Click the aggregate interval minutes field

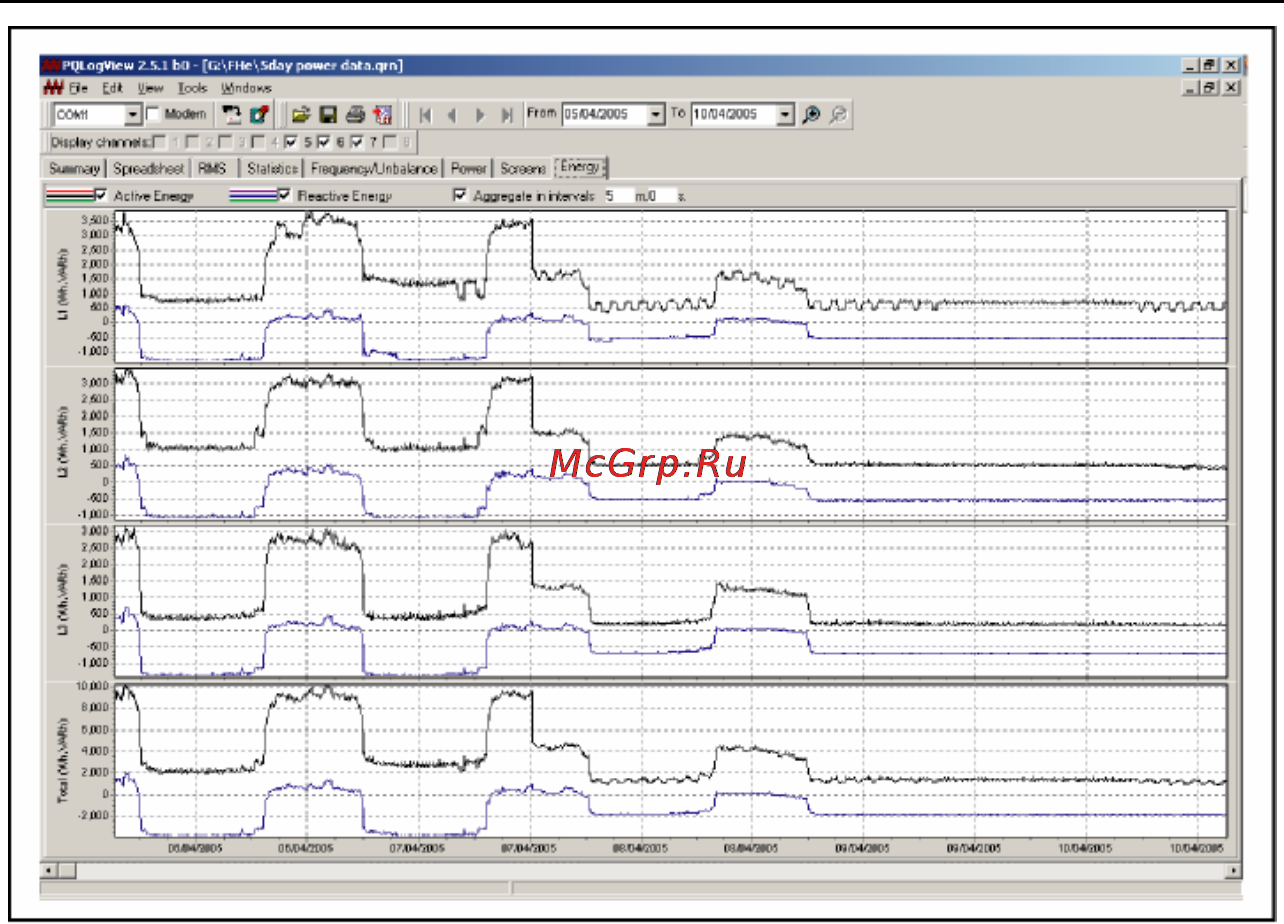pos(619,196)
